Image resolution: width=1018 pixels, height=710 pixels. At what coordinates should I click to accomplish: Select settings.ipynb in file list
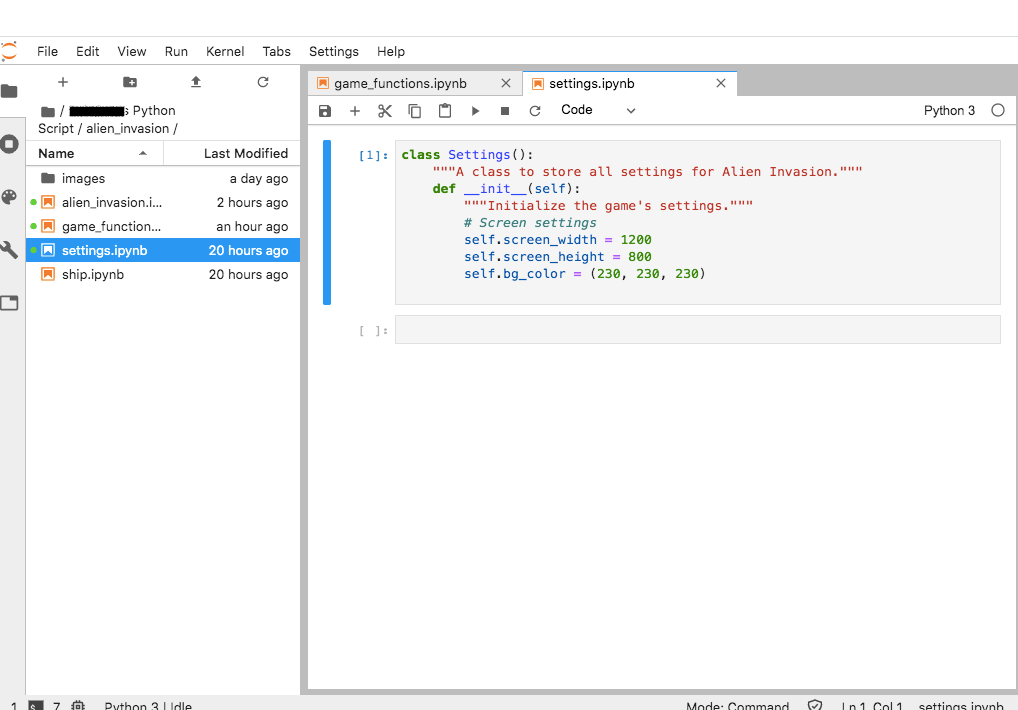(x=163, y=251)
